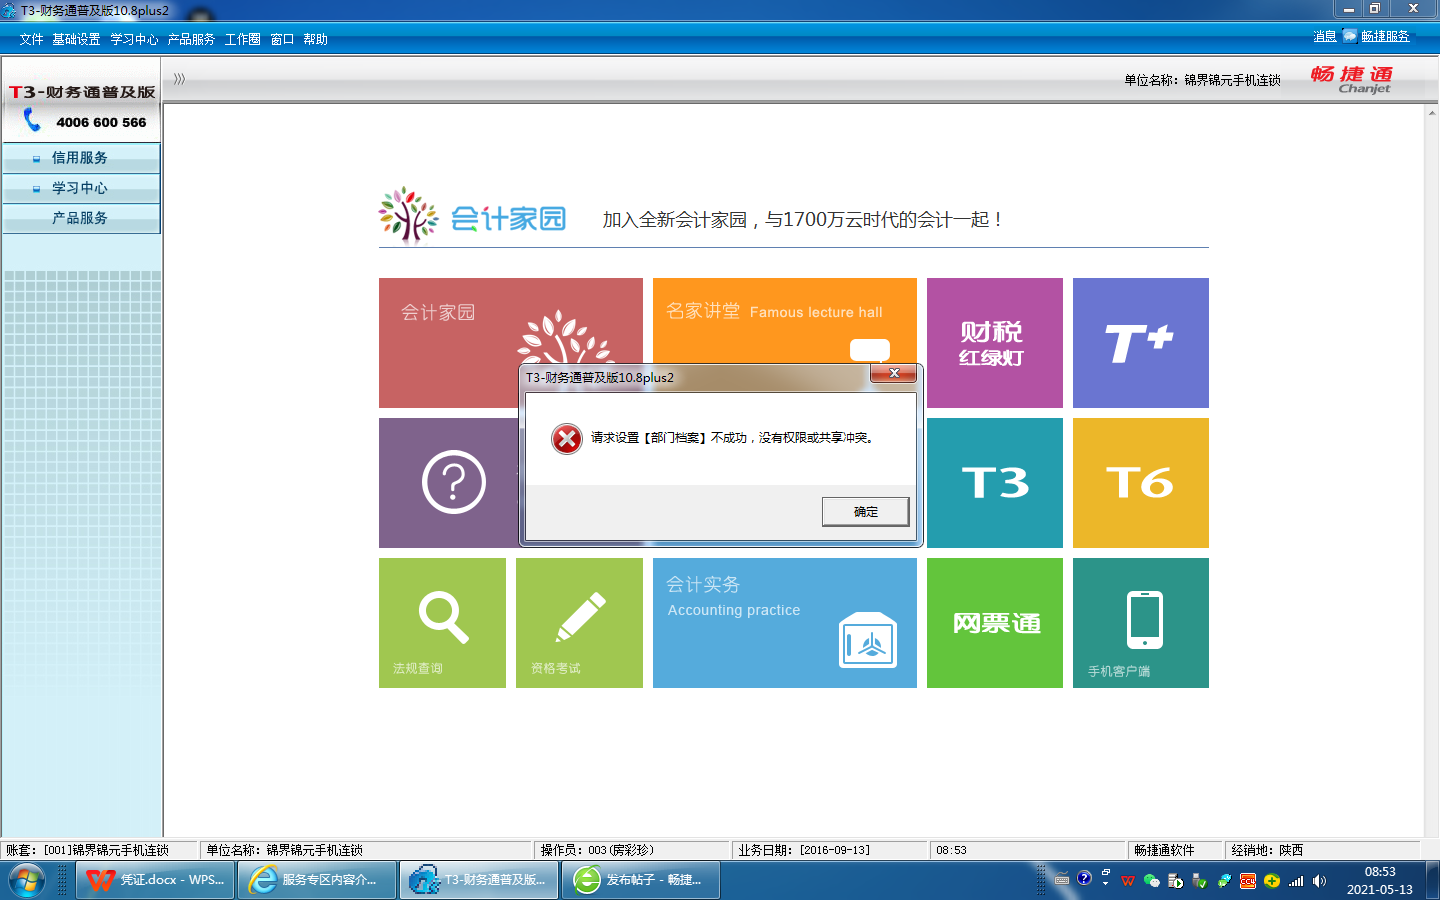Select 产品服务 in the sidebar

tap(81, 218)
